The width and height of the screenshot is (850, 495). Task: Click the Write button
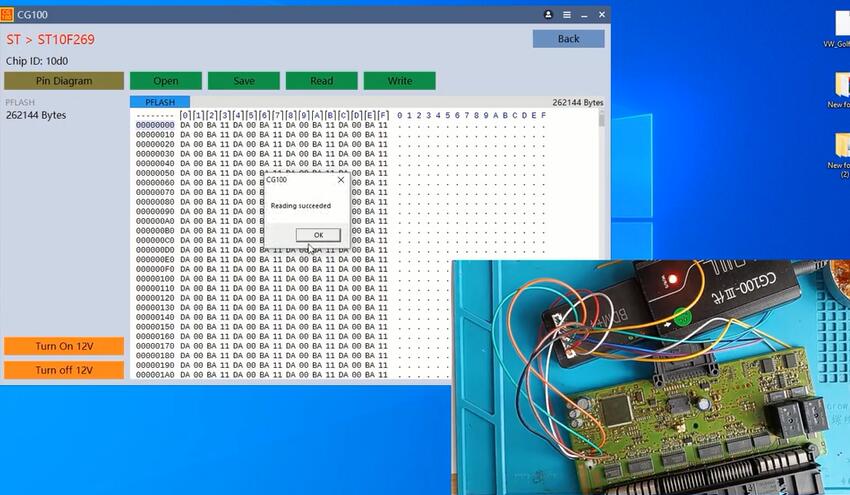[399, 81]
